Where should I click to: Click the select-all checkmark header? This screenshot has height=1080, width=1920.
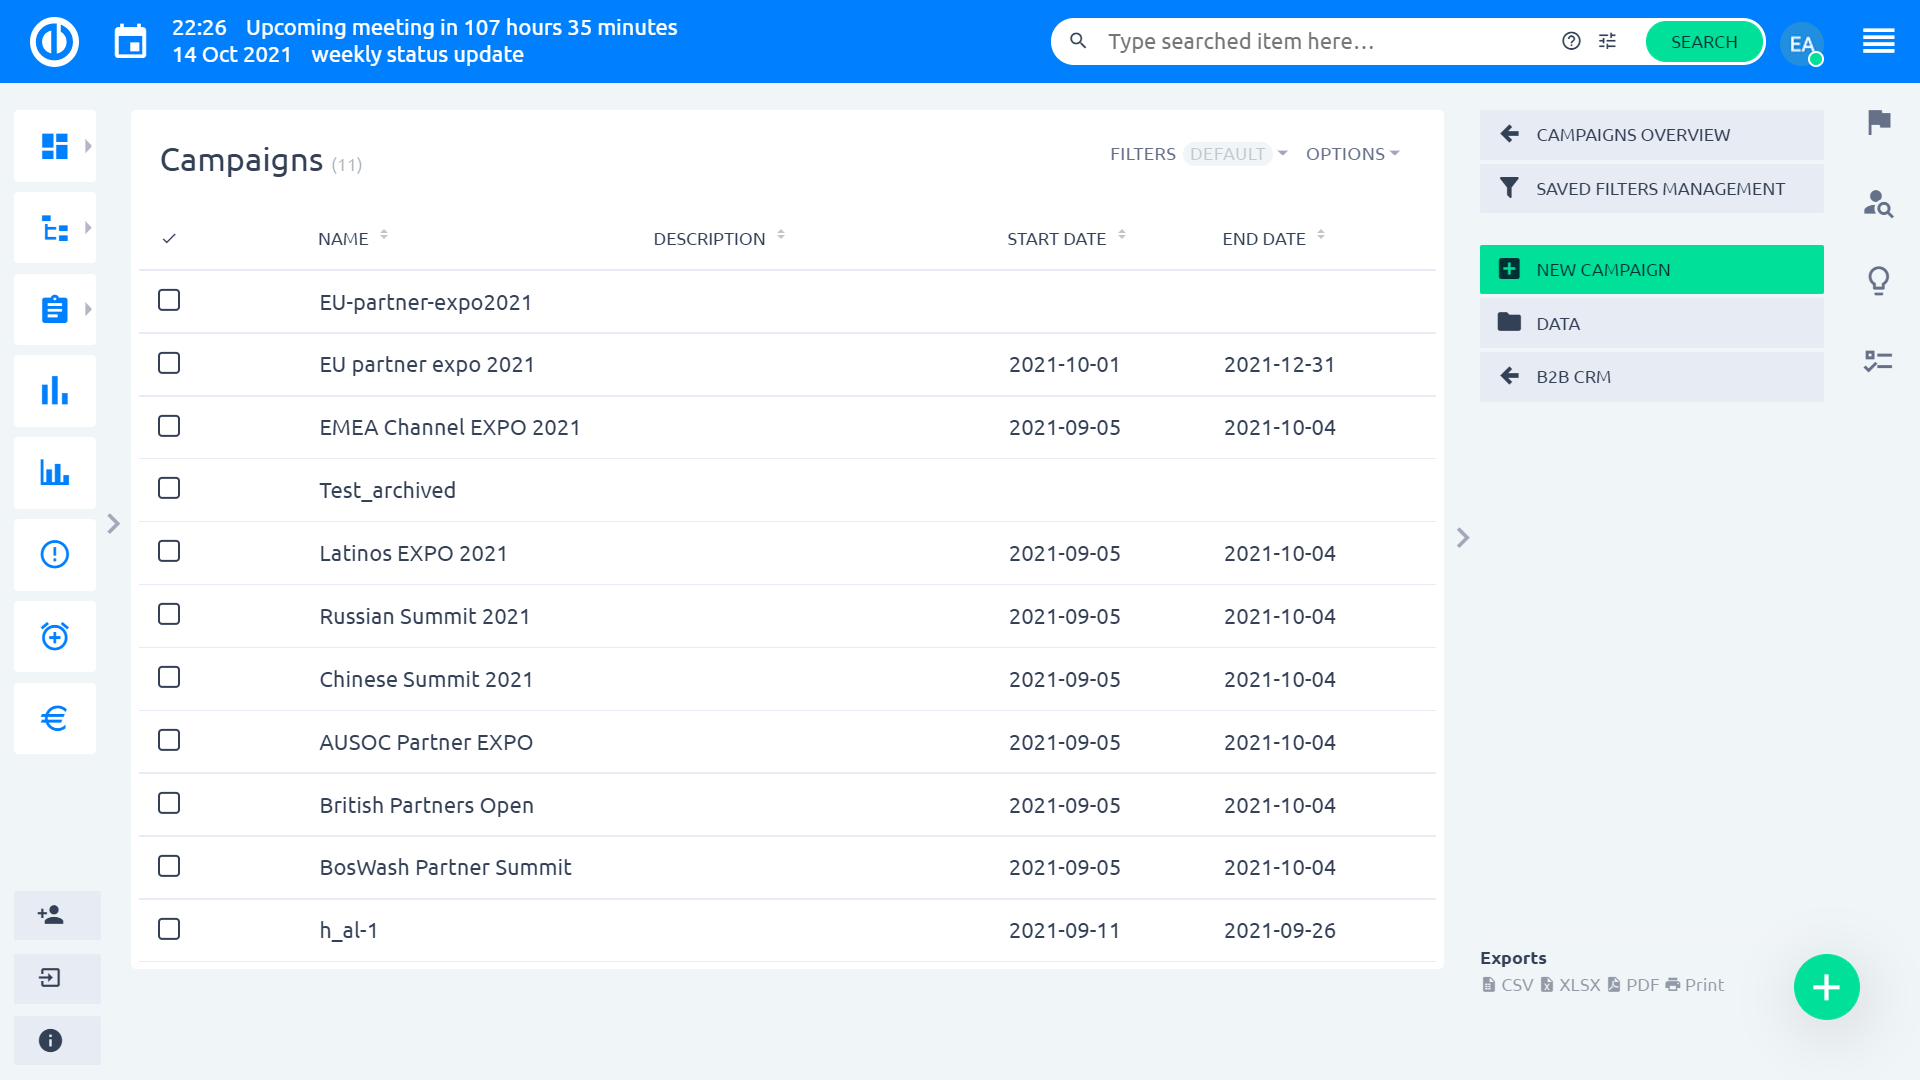(169, 238)
